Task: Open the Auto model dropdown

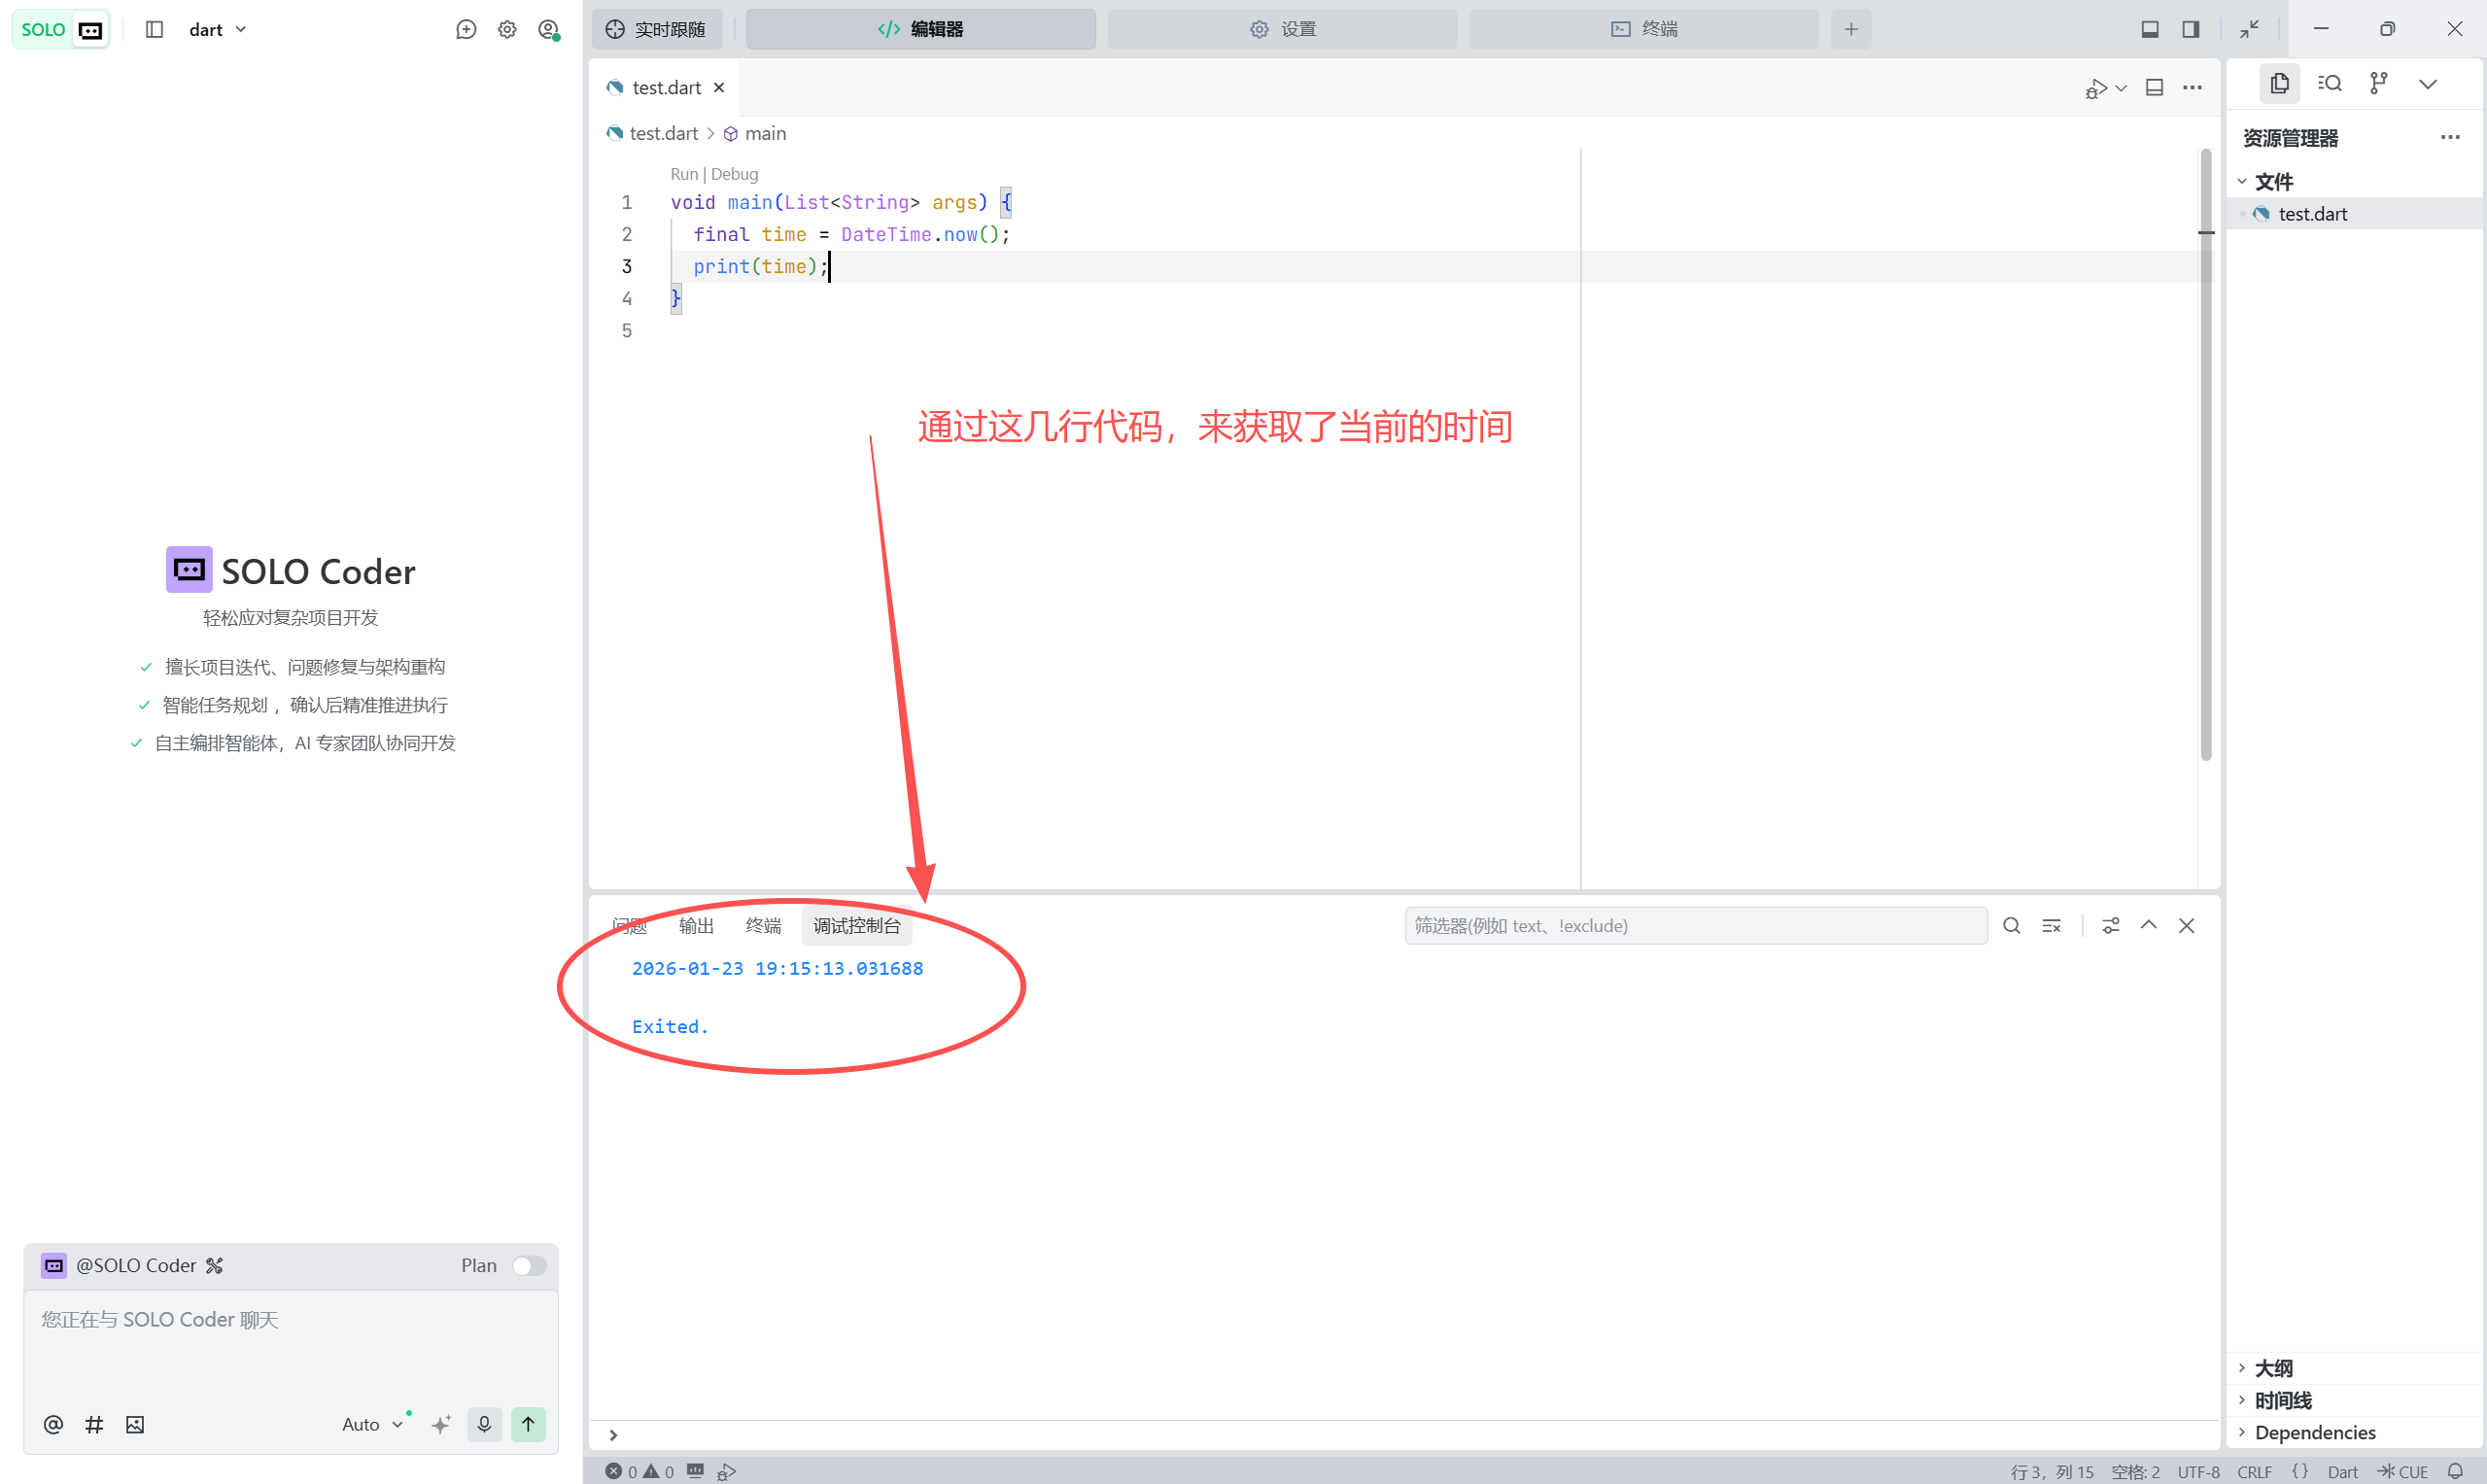Action: (x=371, y=1424)
